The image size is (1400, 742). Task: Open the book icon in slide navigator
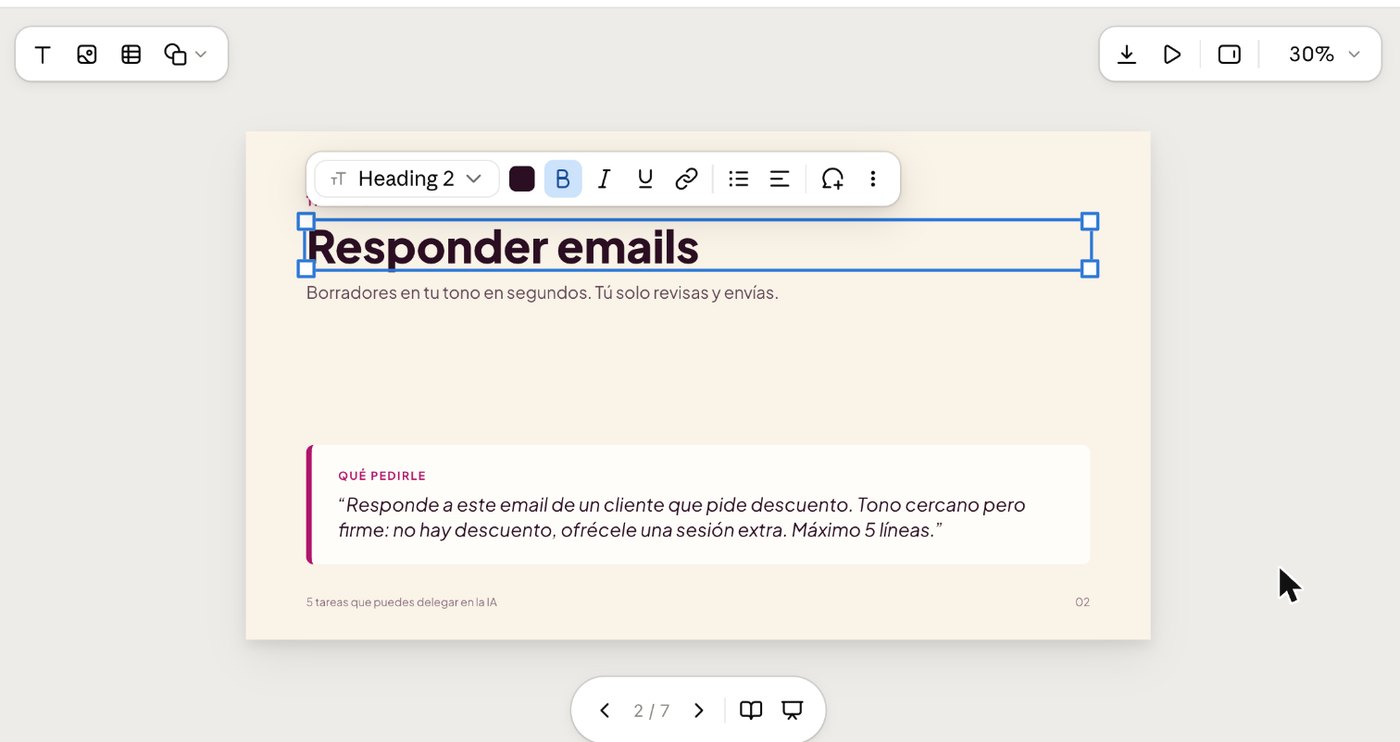751,710
